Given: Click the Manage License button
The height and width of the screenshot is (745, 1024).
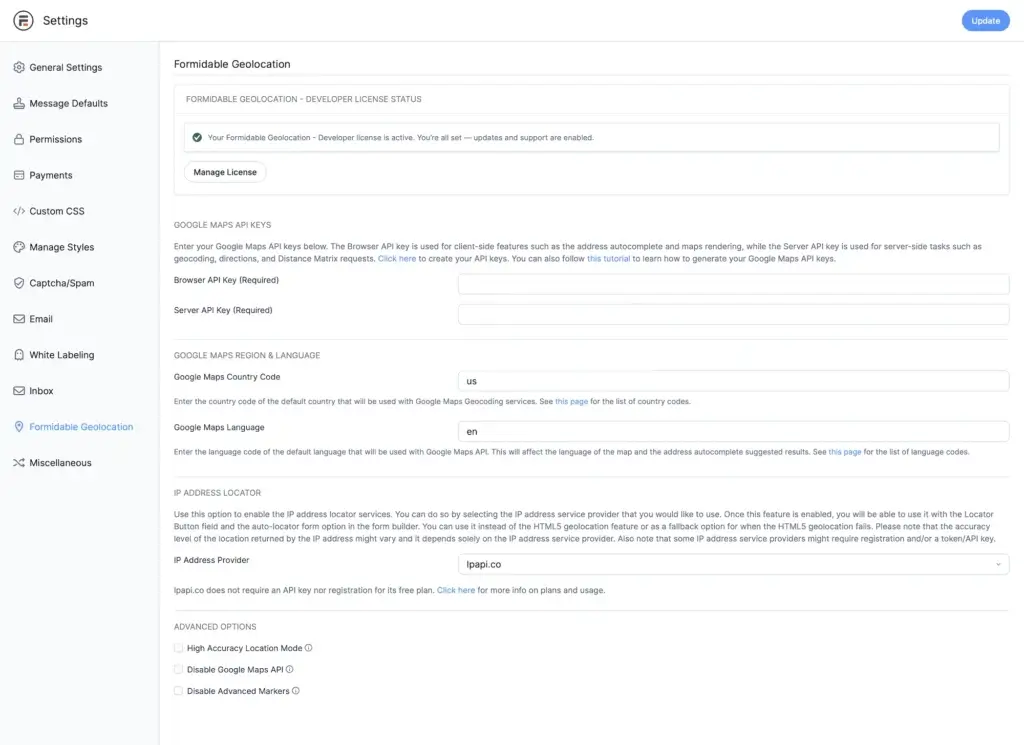Looking at the screenshot, I should point(224,171).
